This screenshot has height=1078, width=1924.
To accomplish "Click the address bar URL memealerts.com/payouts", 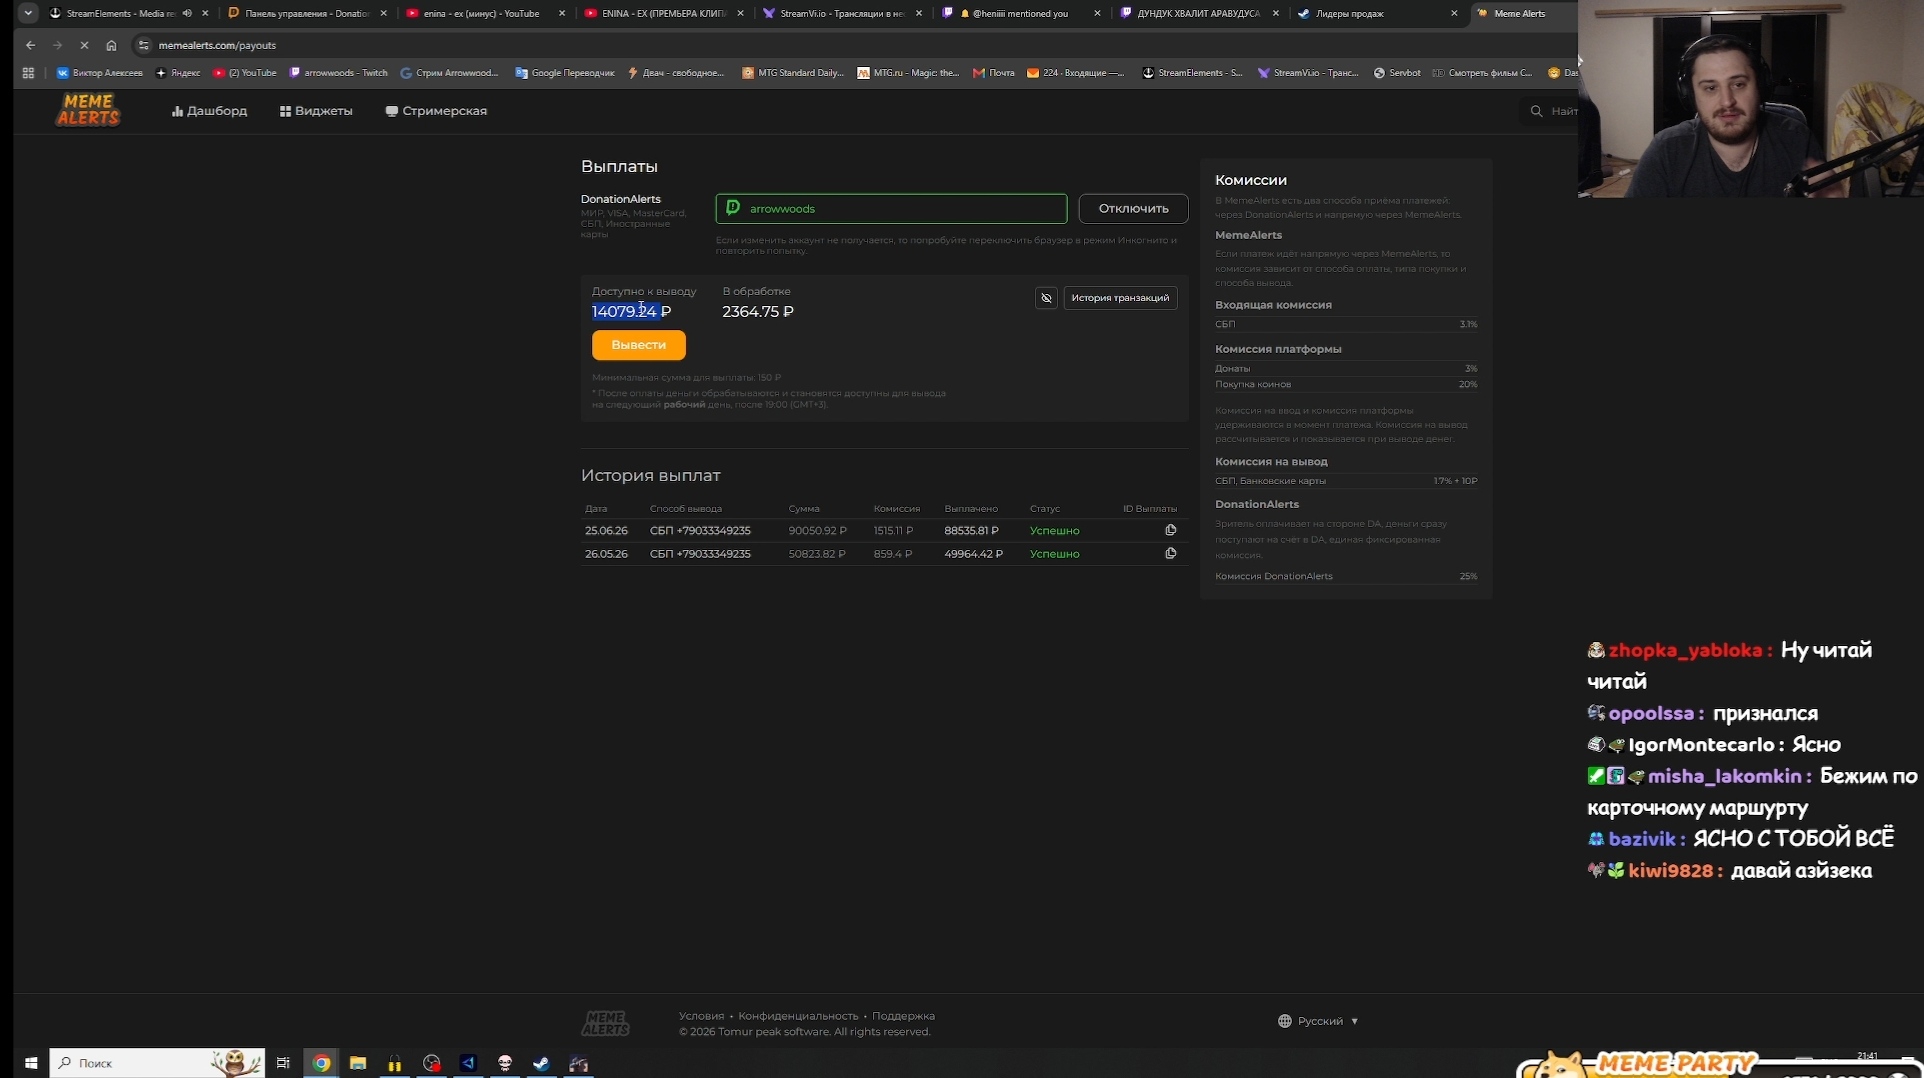I will [x=217, y=45].
